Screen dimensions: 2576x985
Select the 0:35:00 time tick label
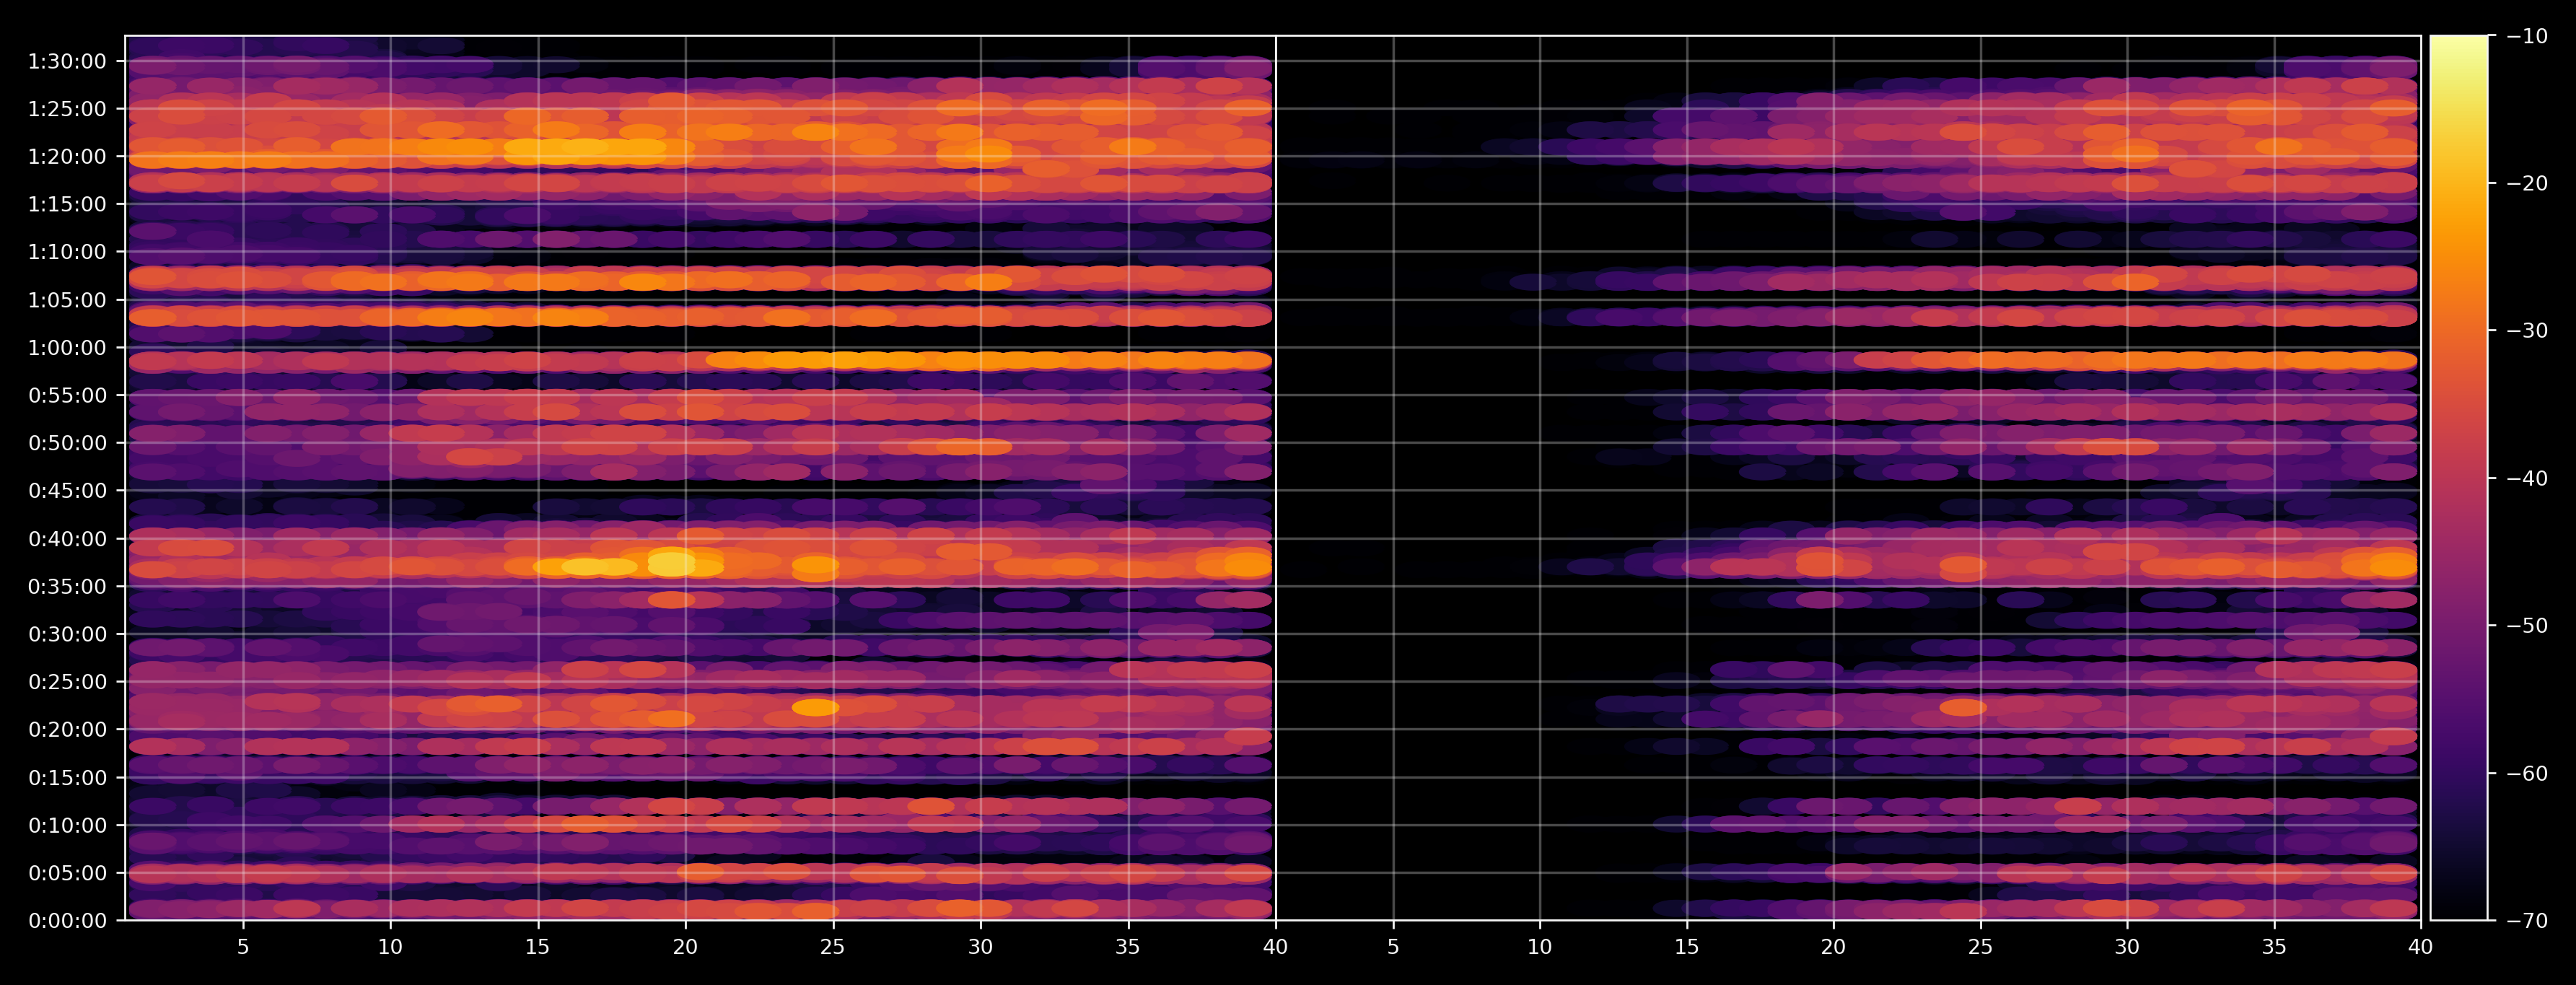click(67, 586)
